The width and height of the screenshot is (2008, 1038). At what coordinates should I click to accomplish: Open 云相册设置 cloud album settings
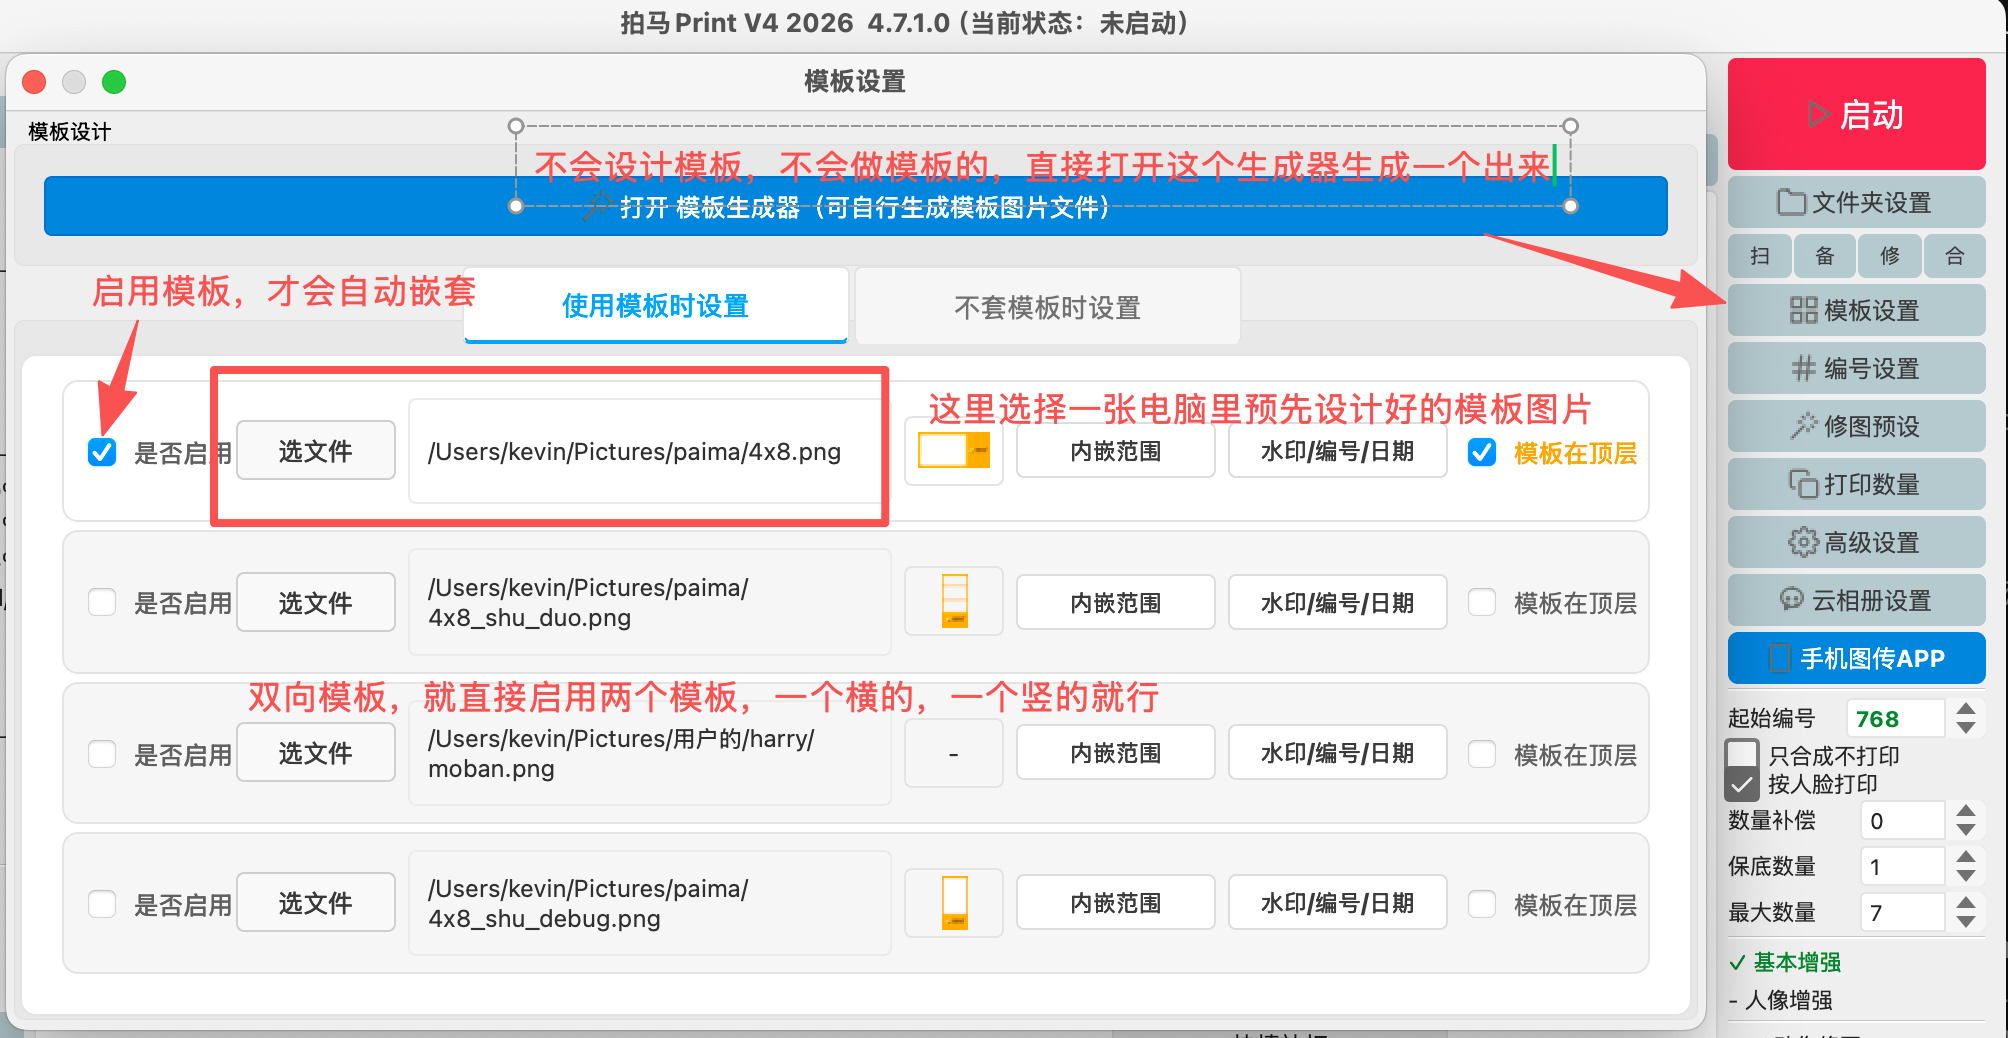pos(1856,601)
